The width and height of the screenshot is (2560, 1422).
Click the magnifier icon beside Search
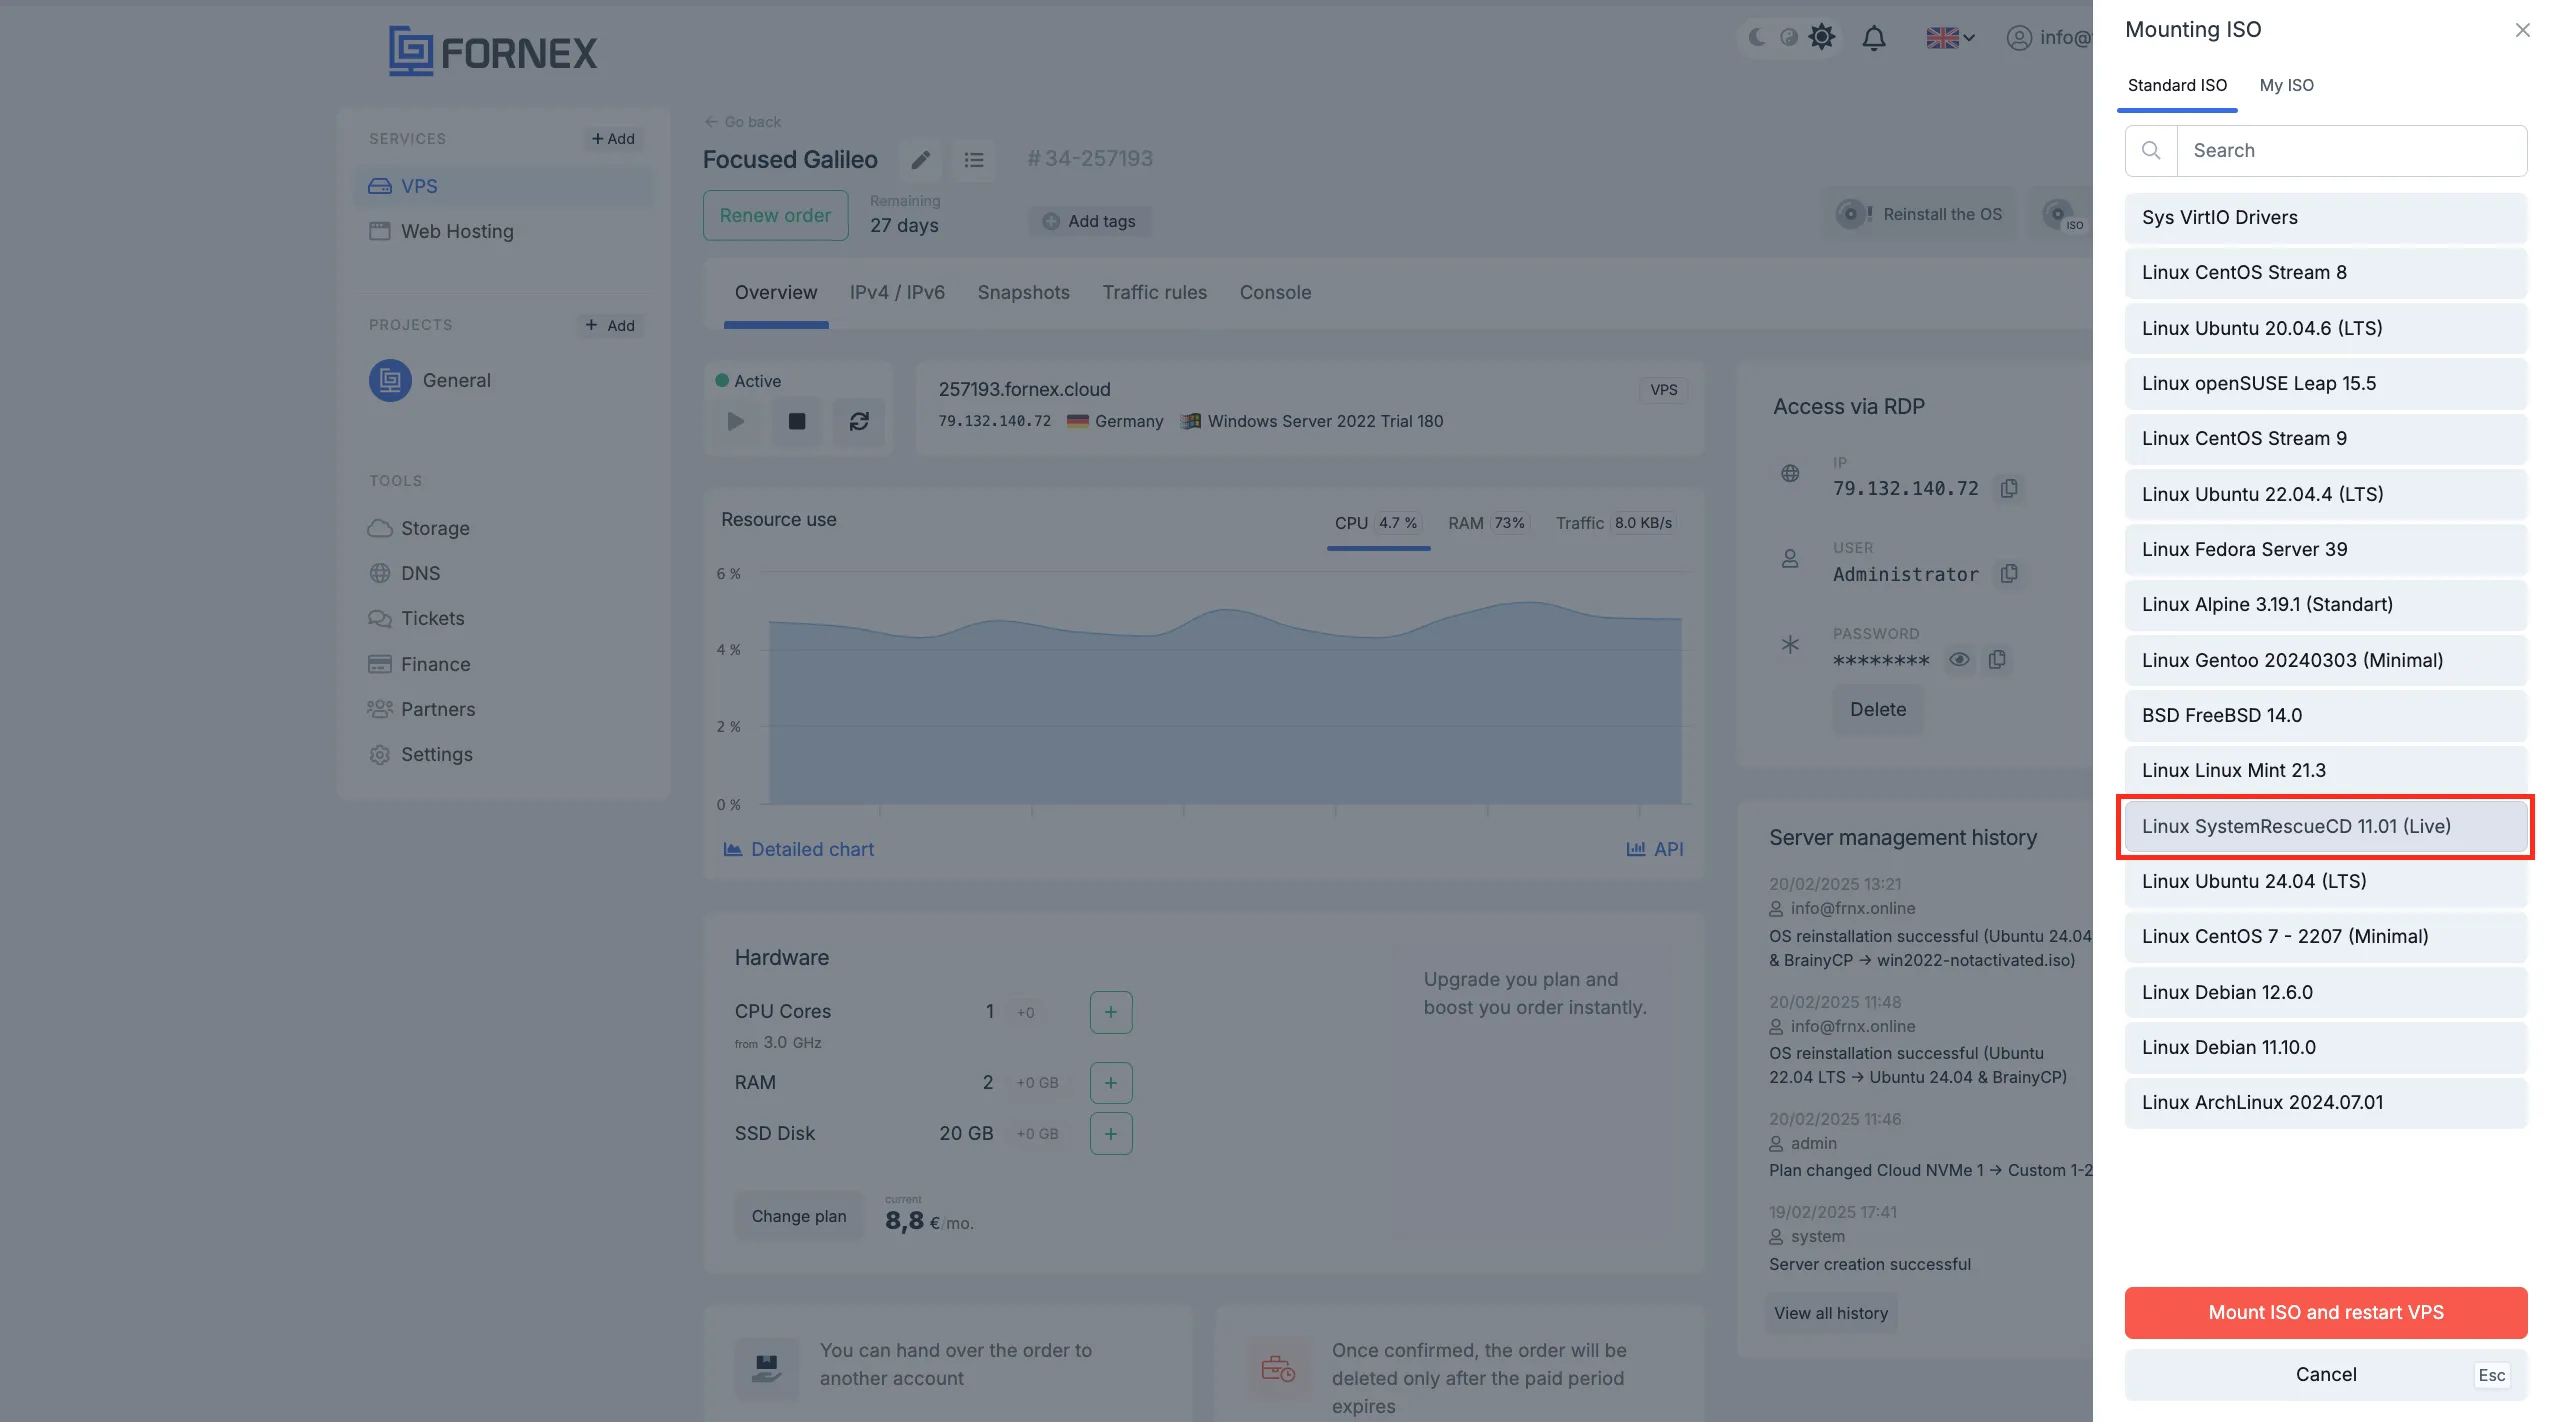pos(2151,150)
